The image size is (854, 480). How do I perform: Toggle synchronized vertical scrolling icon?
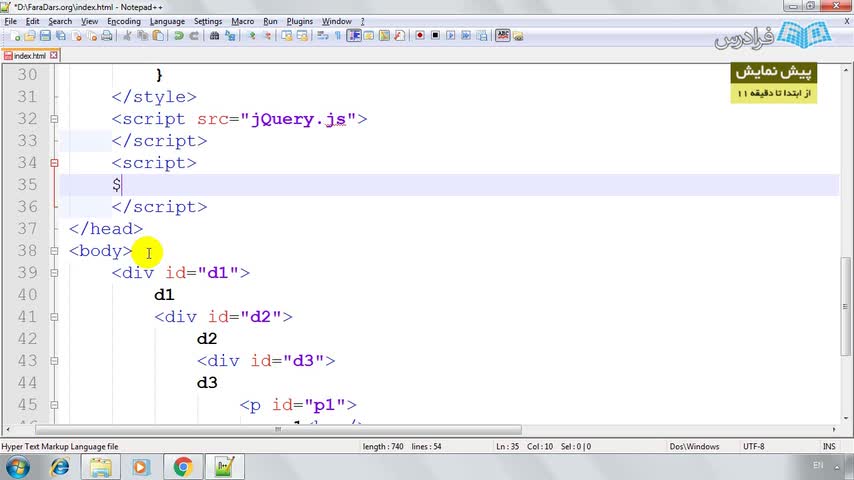tap(286, 36)
